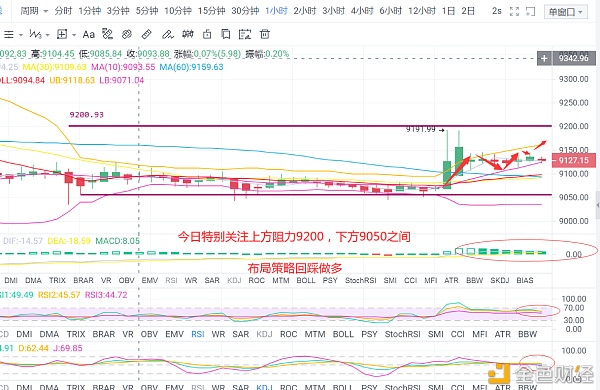Select WR in the RSI panel indicator row
This screenshot has width=600, height=390.
point(218,334)
